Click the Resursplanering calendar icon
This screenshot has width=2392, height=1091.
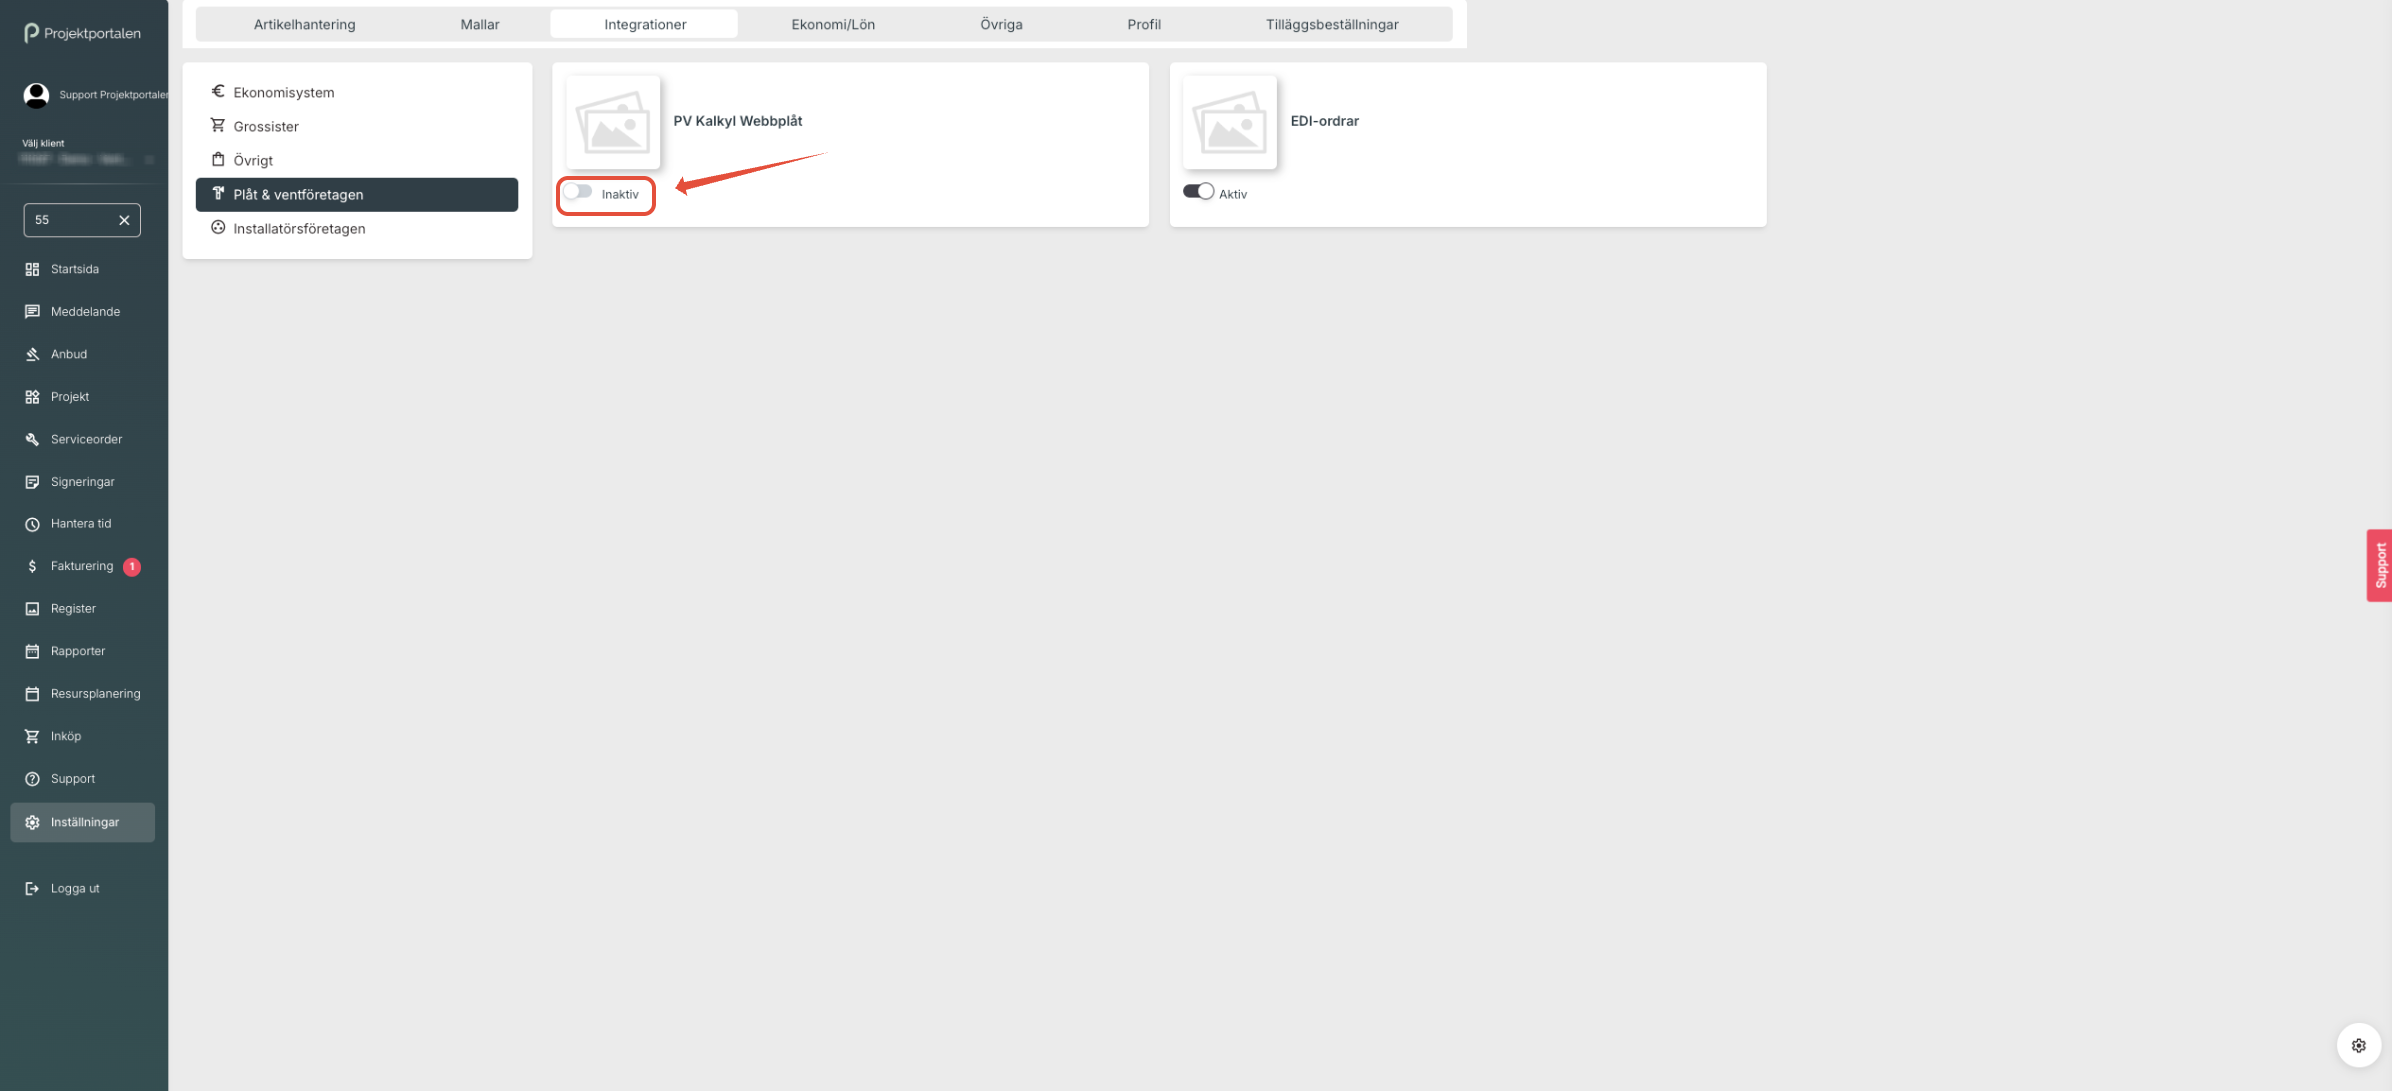click(x=32, y=693)
